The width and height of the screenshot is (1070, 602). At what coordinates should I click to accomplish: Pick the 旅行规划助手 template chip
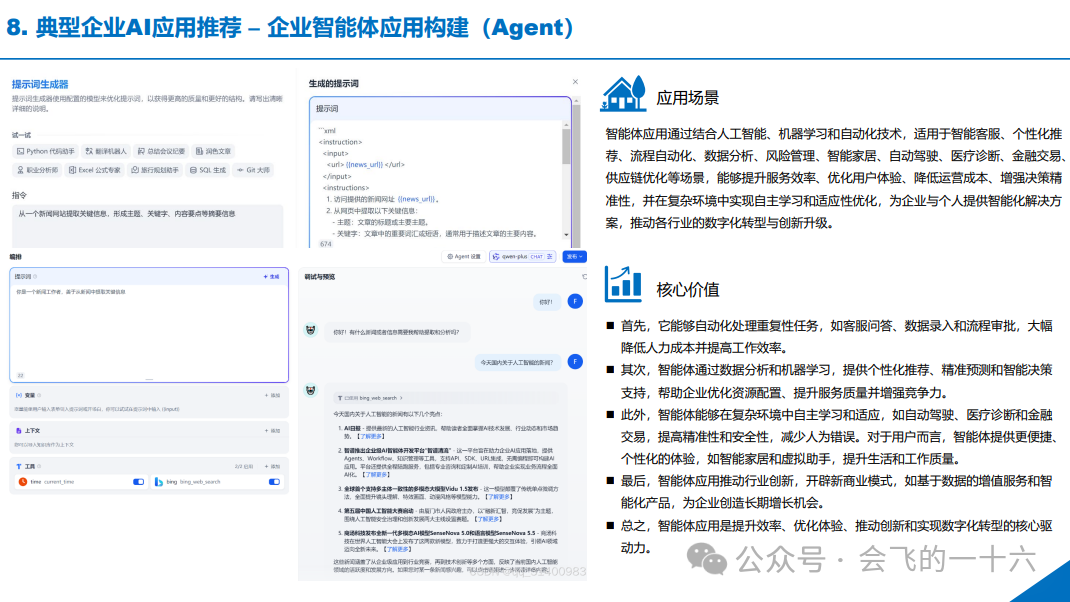(x=155, y=170)
